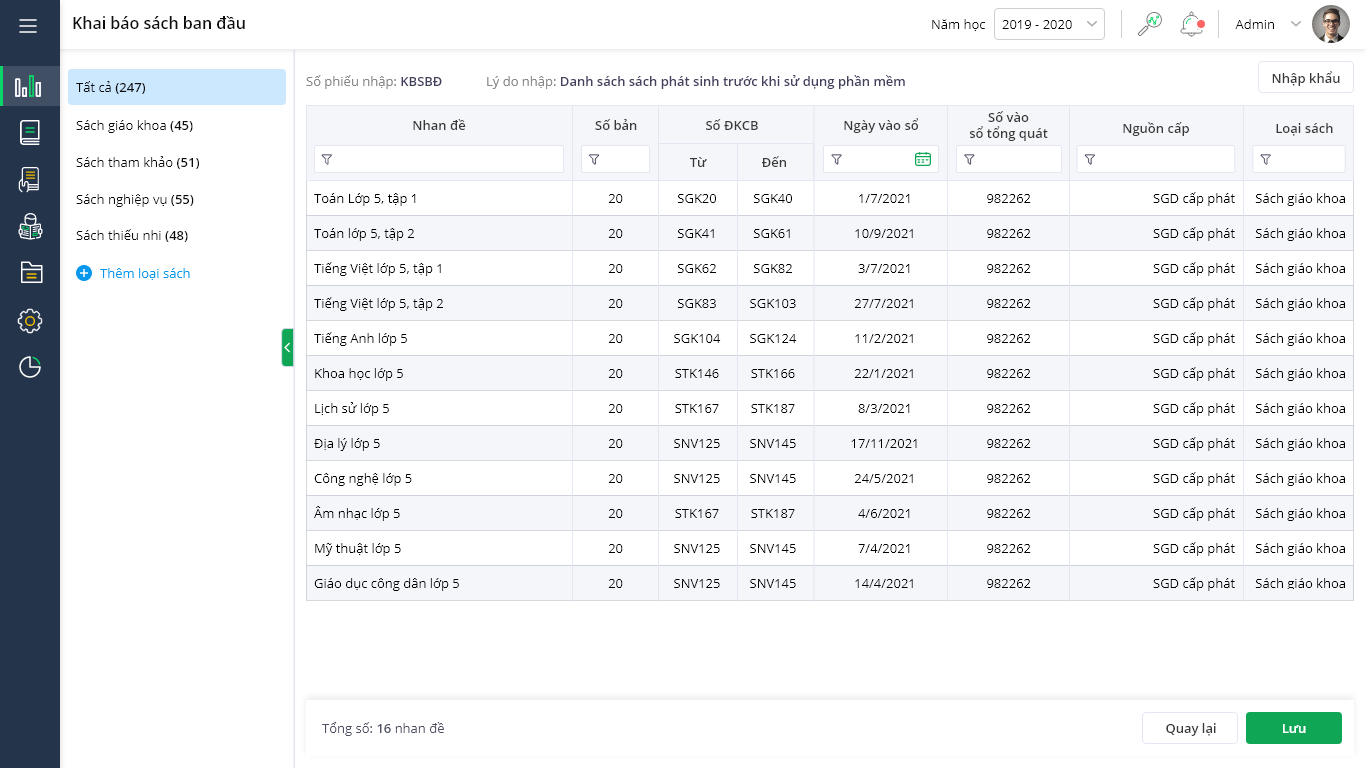
Task: Click the book catalog sidebar icon
Action: point(29,133)
